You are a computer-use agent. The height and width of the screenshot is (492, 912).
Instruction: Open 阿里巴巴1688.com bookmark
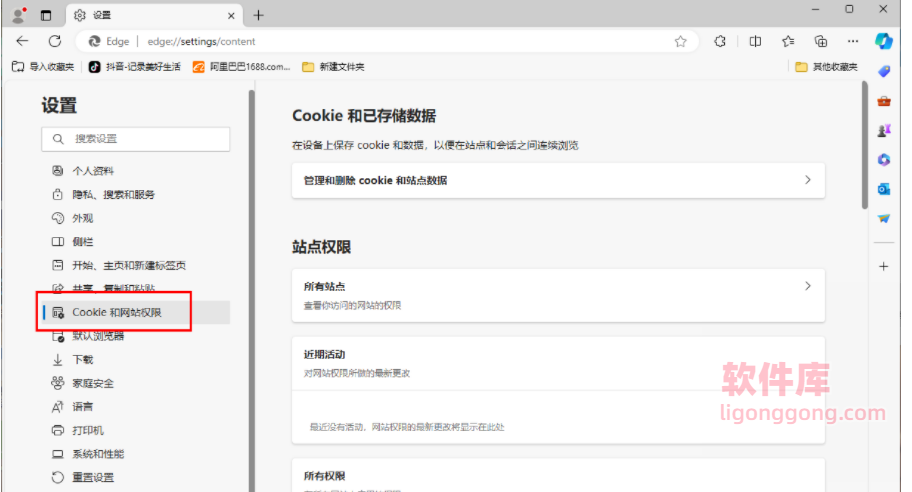click(241, 67)
